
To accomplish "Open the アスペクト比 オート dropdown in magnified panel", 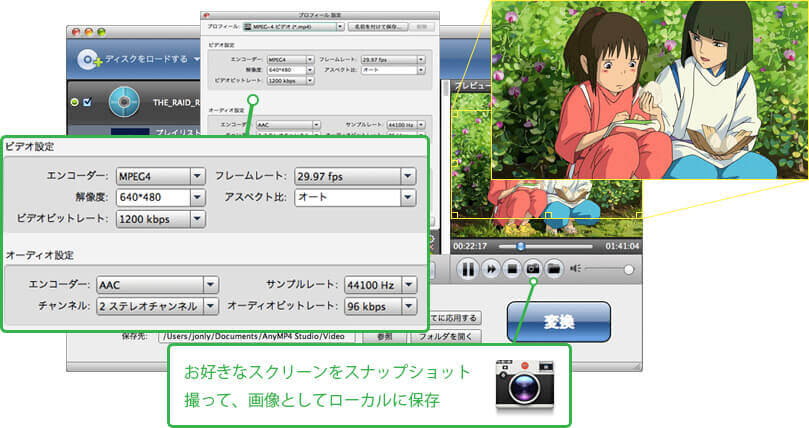I will [x=355, y=197].
